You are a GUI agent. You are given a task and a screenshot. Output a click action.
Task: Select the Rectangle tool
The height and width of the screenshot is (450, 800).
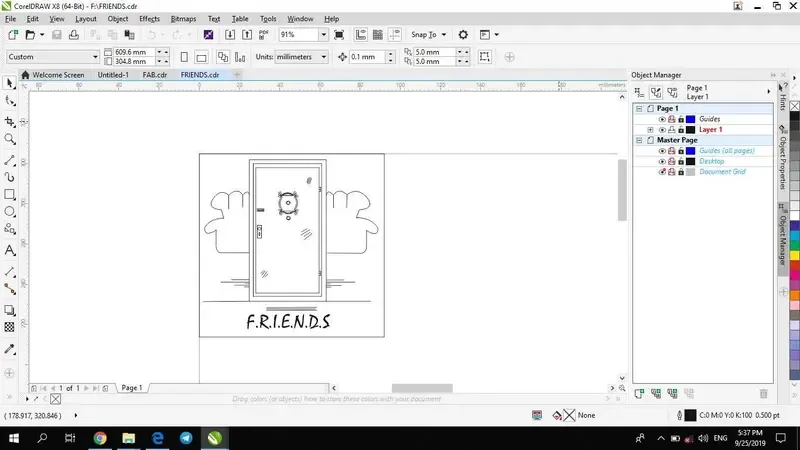coord(10,194)
